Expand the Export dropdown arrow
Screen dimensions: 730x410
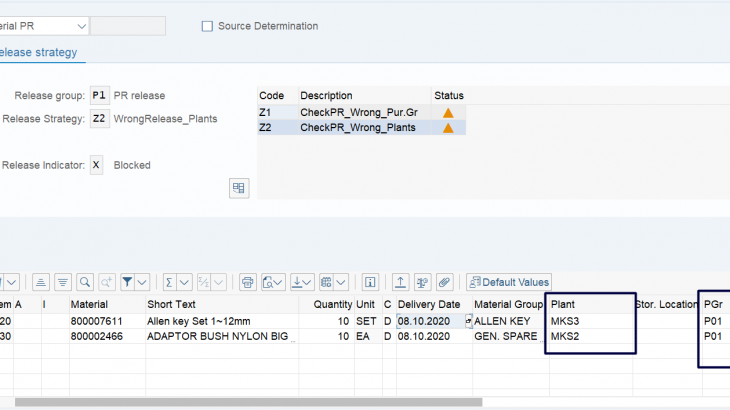coord(306,282)
